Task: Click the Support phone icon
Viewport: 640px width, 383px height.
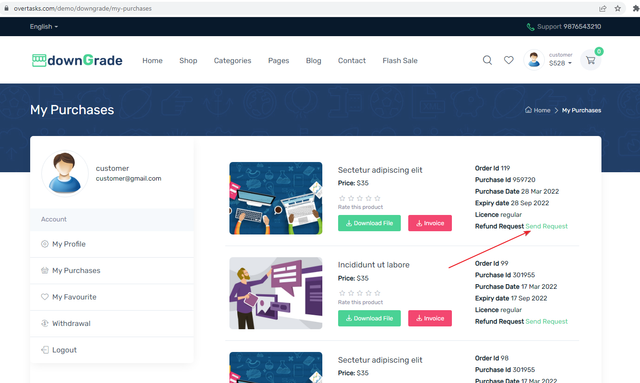Action: [530, 27]
